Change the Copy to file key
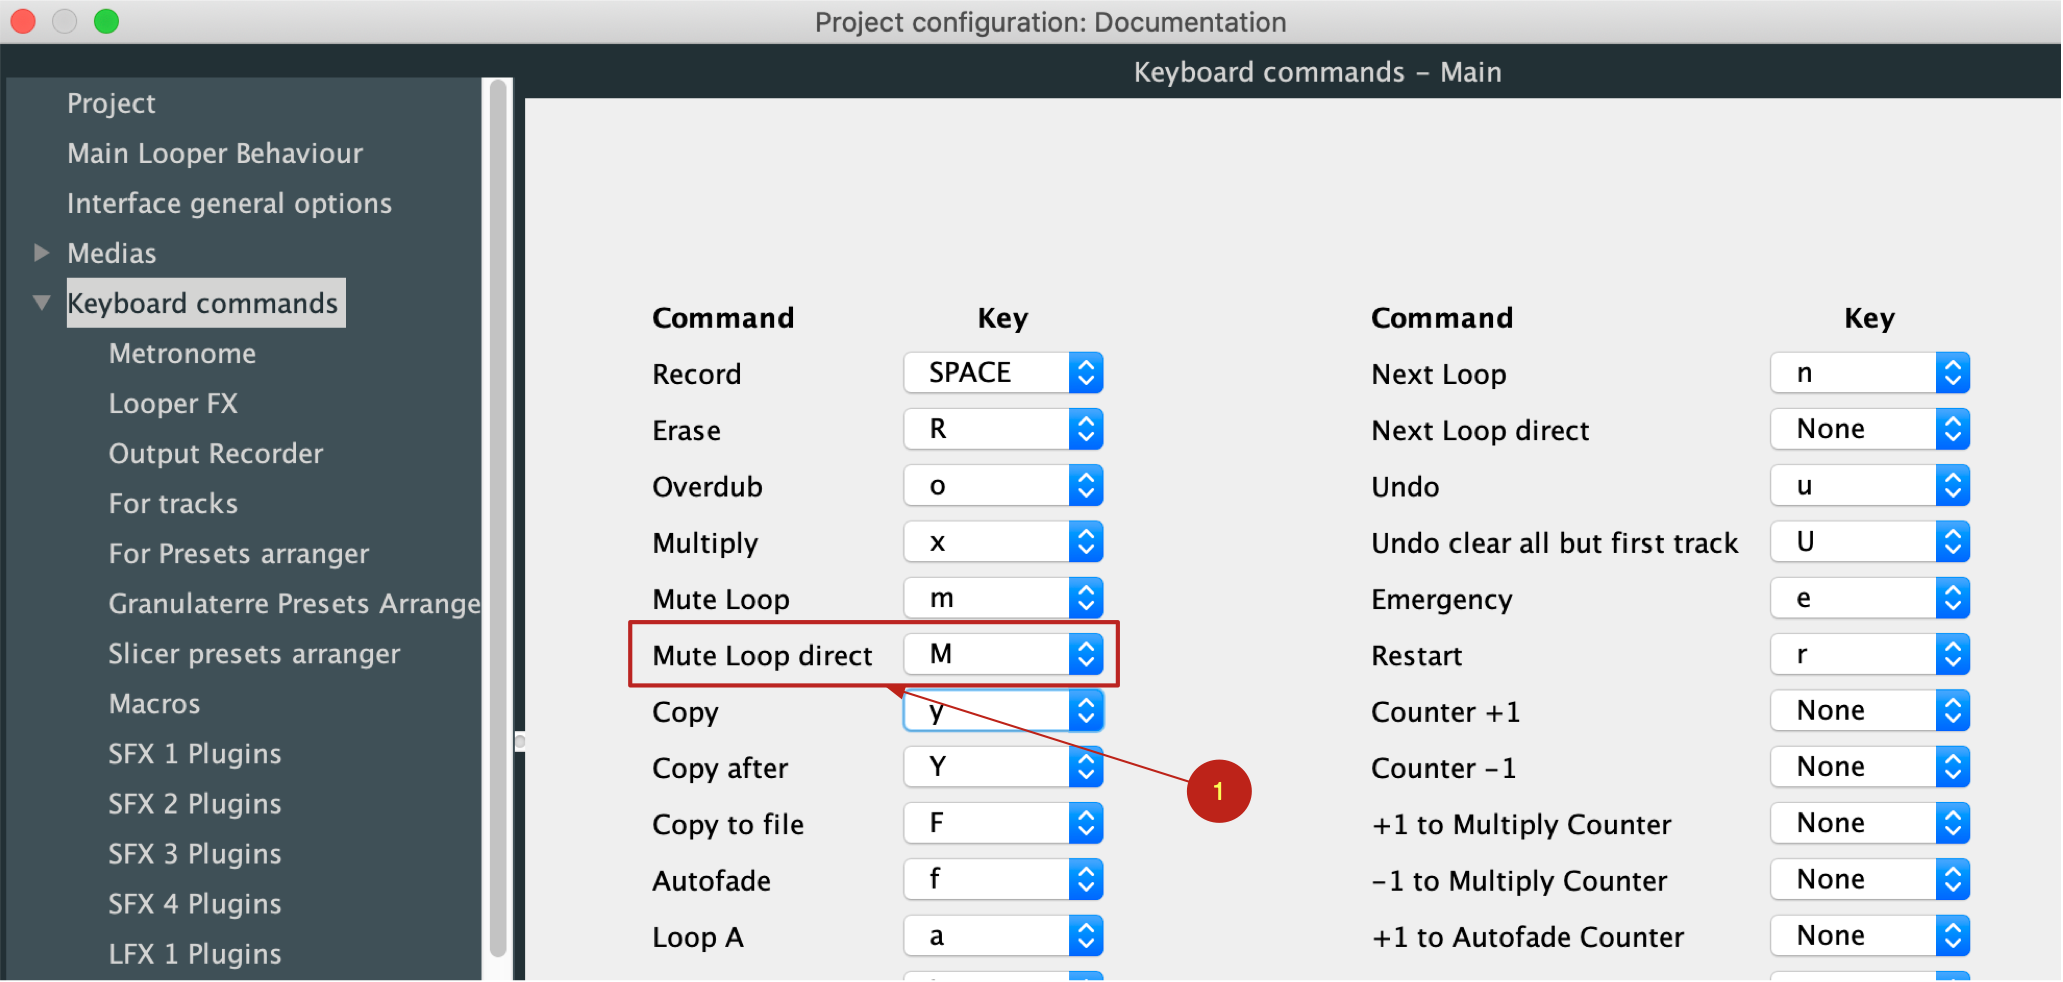 coord(1003,823)
